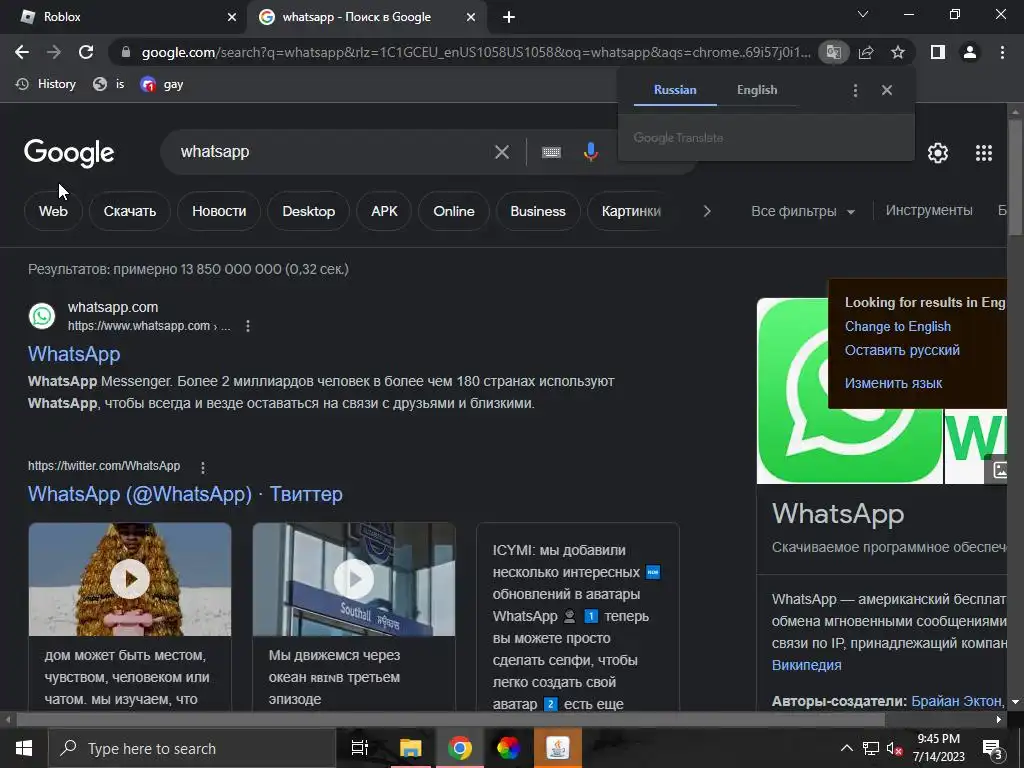Click the horizontal scrollbar
The image size is (1024, 768).
click(x=451, y=720)
